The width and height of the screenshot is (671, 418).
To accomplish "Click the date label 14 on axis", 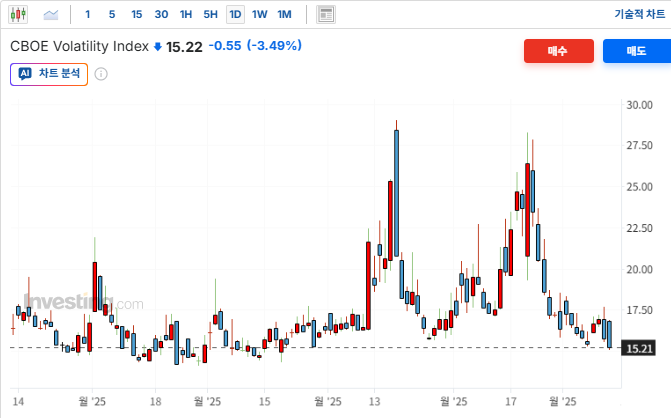I will [x=18, y=402].
